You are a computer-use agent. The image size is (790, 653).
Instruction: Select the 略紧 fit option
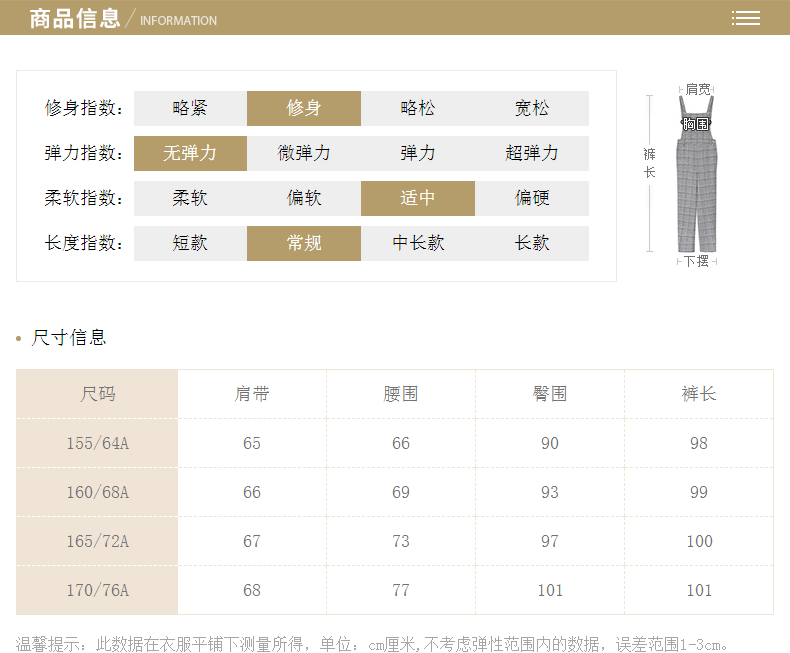coord(190,108)
